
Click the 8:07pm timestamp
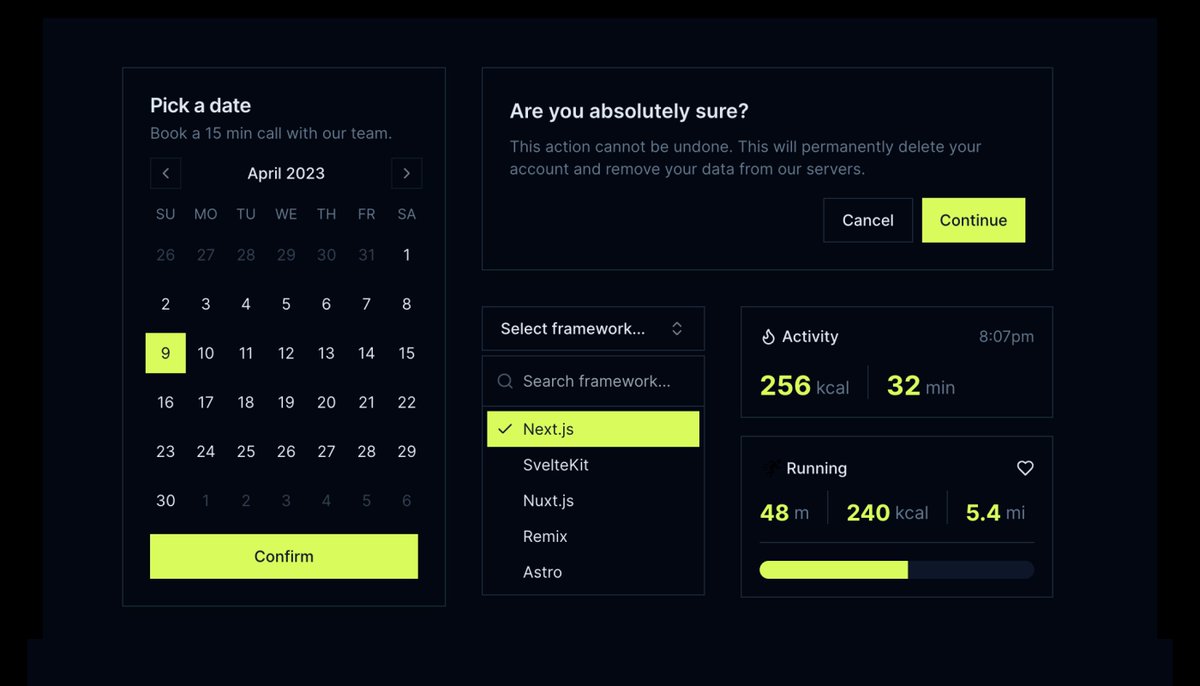(1006, 337)
